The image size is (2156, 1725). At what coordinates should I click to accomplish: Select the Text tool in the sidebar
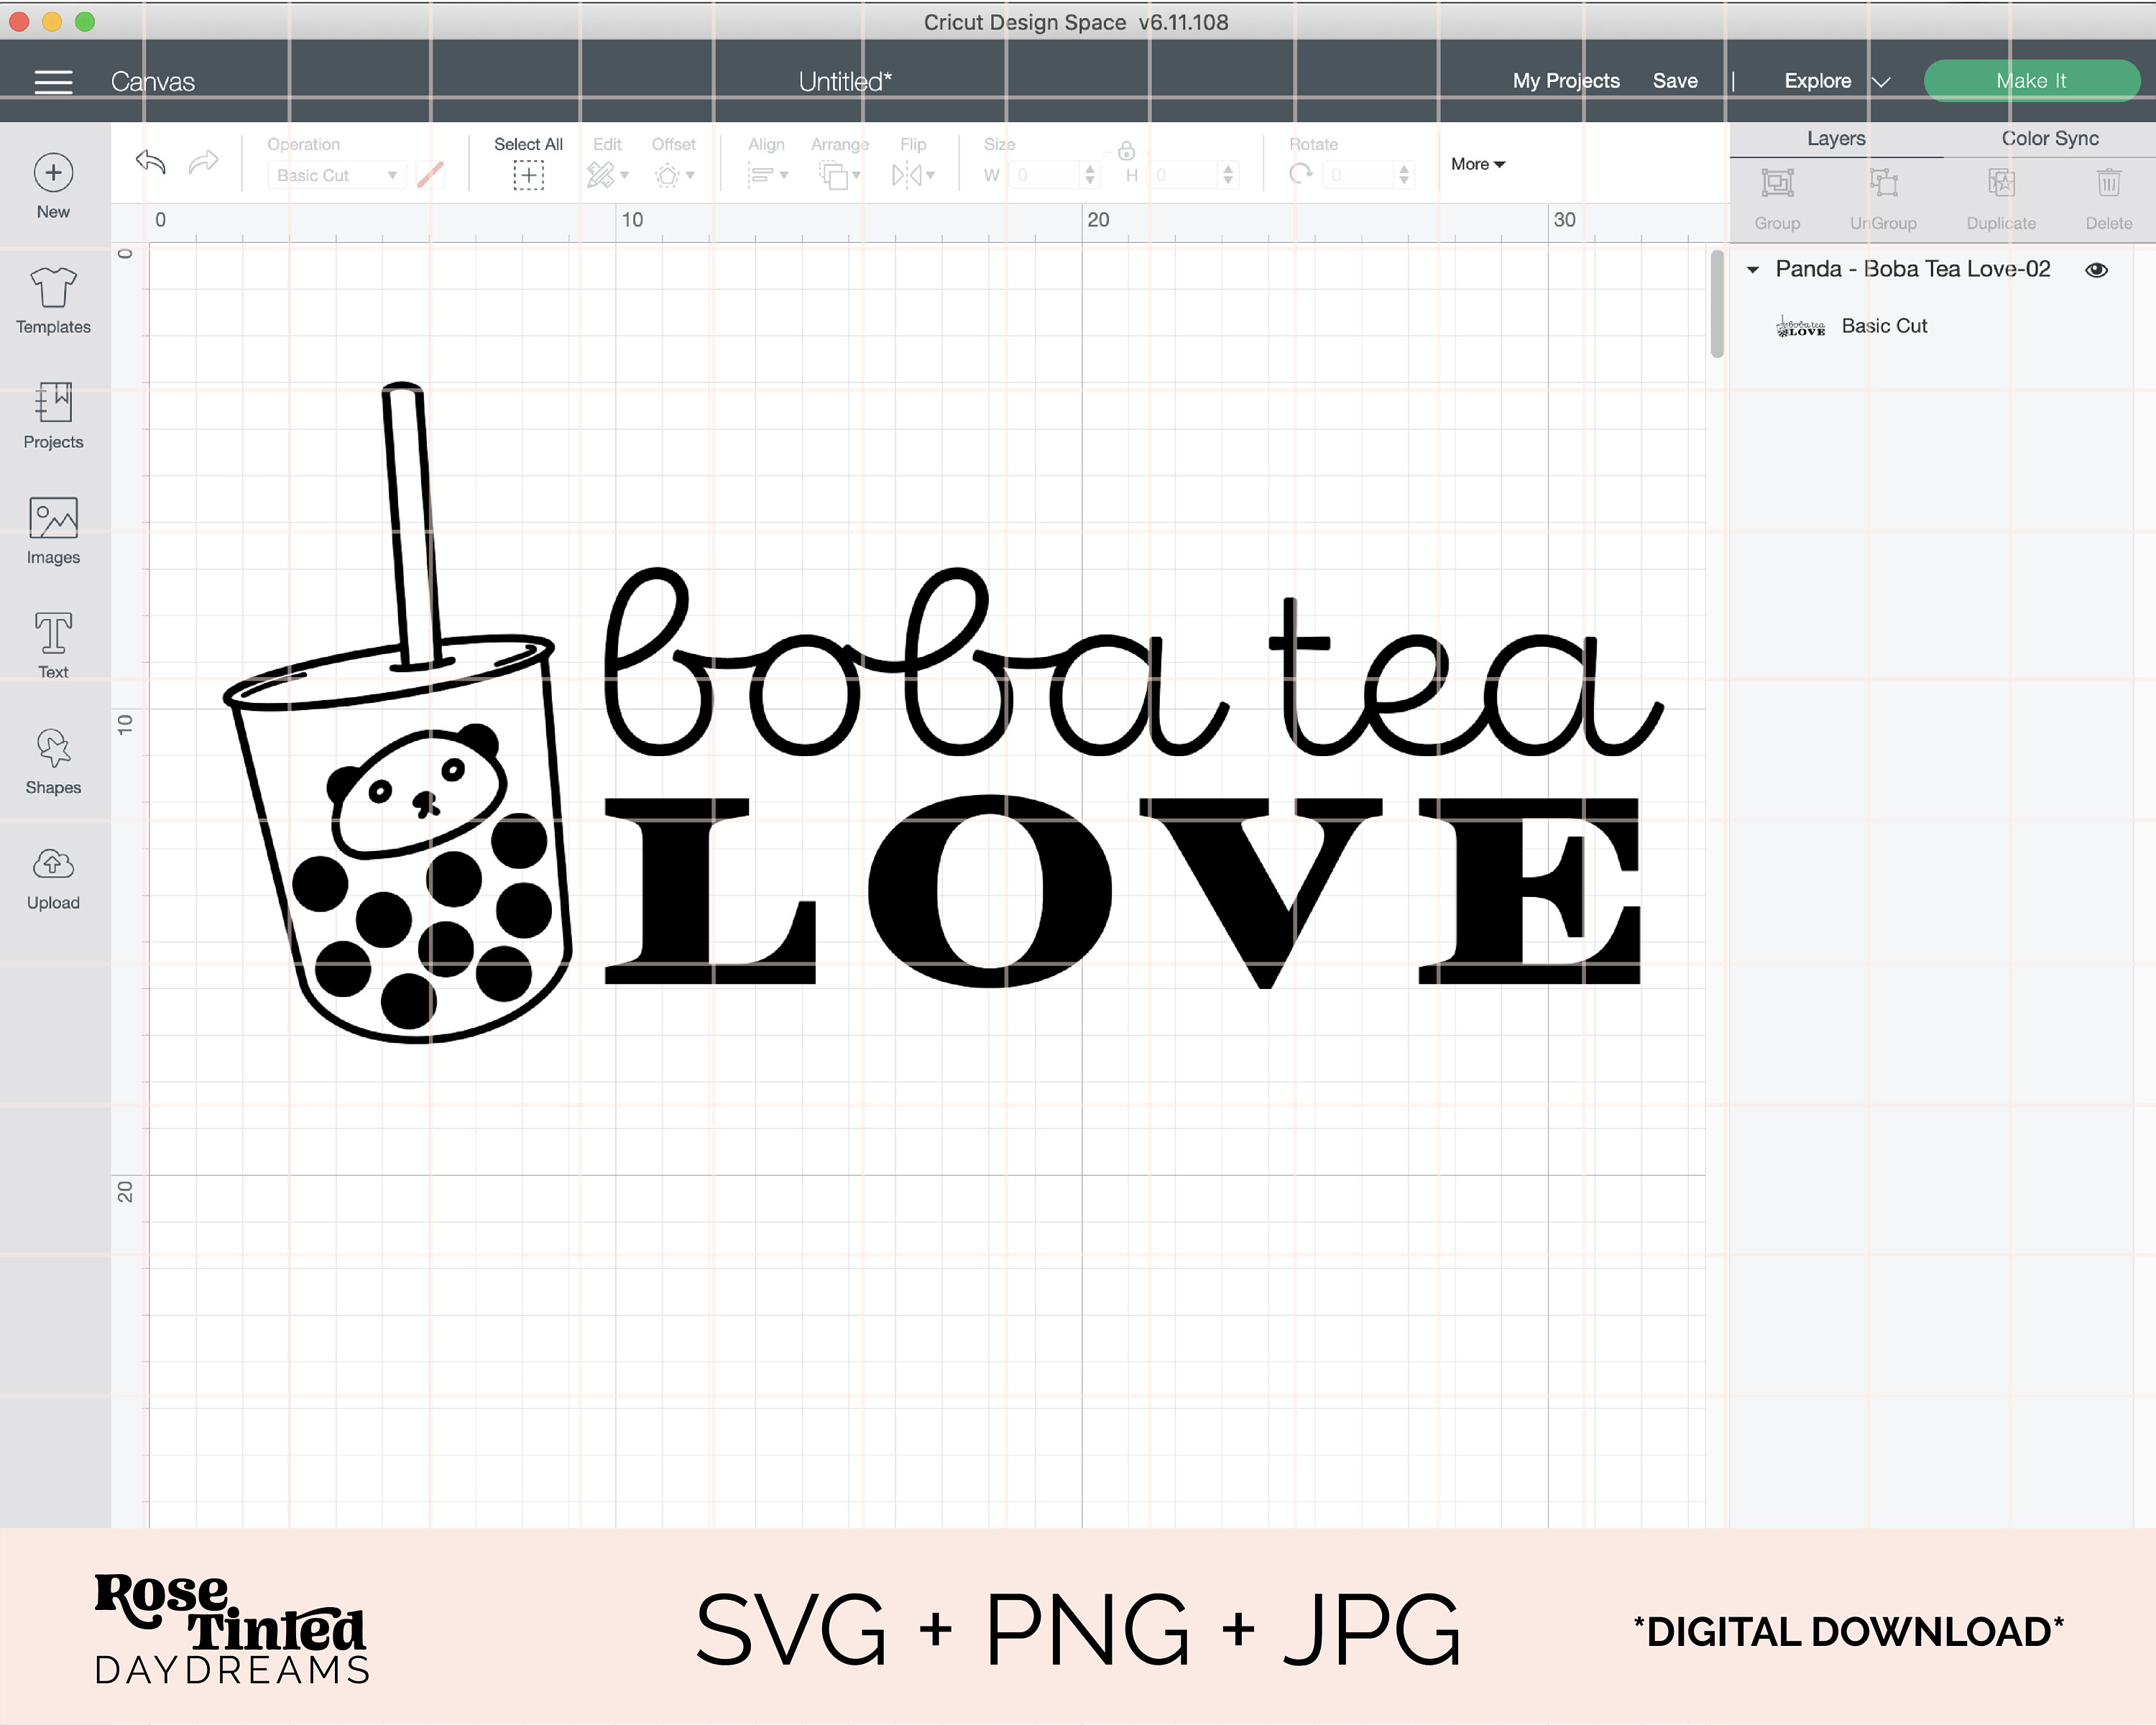pyautogui.click(x=53, y=645)
